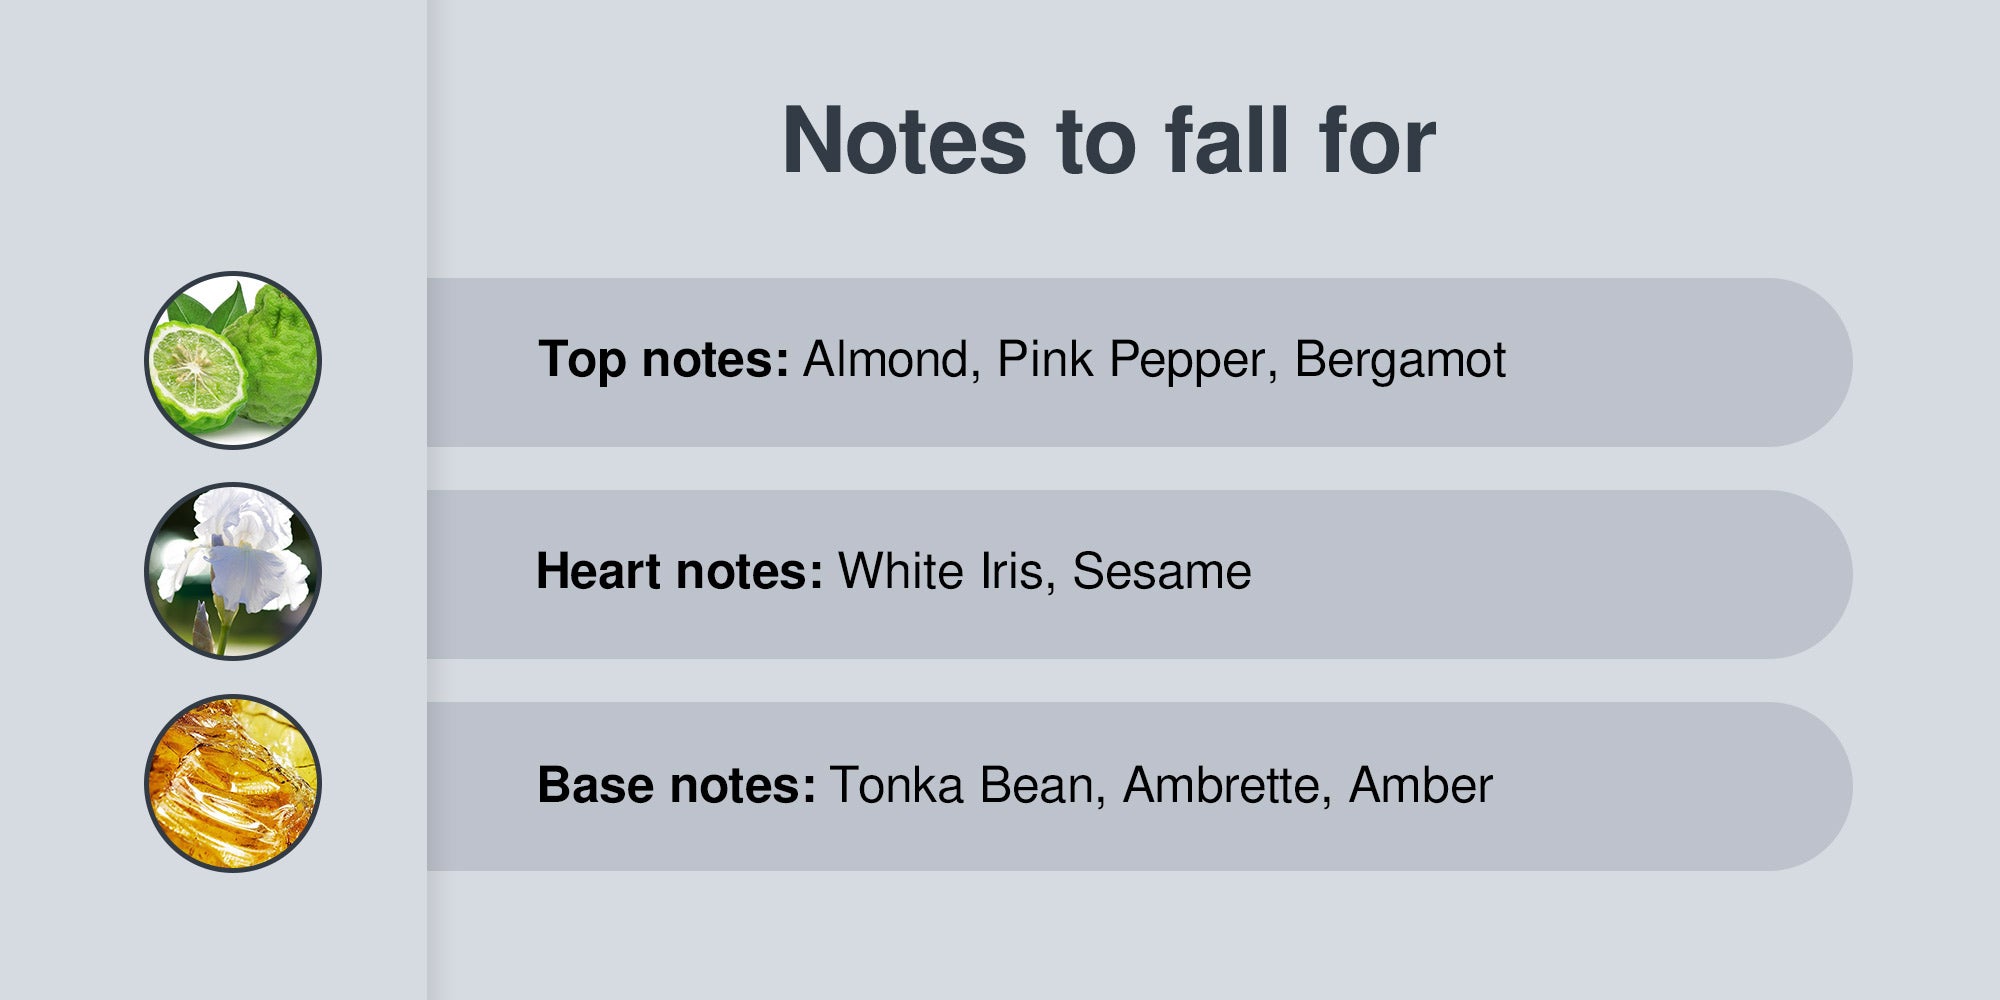Click the white iris flower circular image
The width and height of the screenshot is (2000, 1000).
coord(233,571)
